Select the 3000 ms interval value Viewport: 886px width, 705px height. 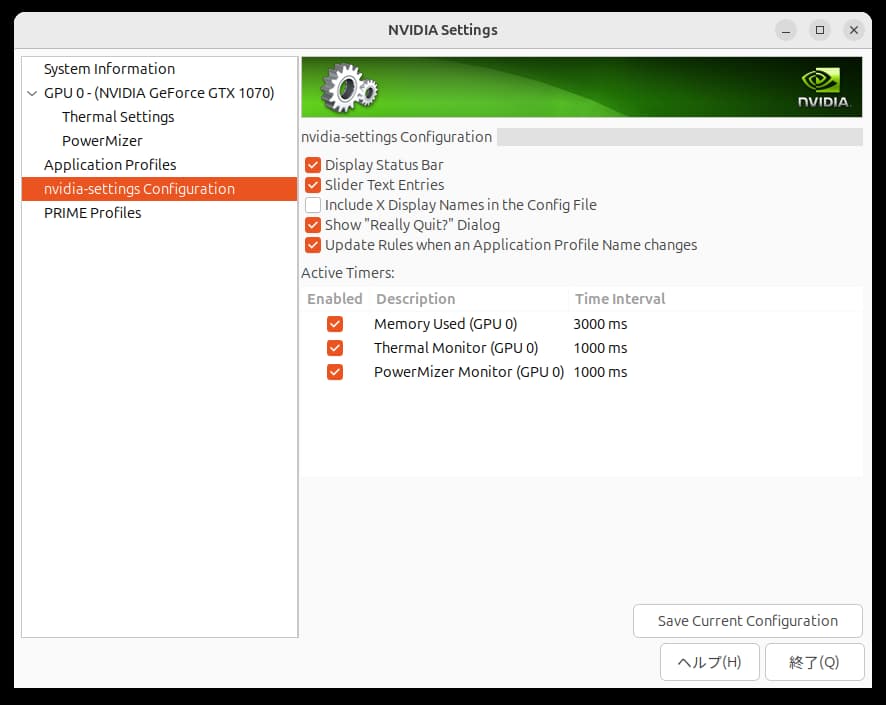point(600,324)
